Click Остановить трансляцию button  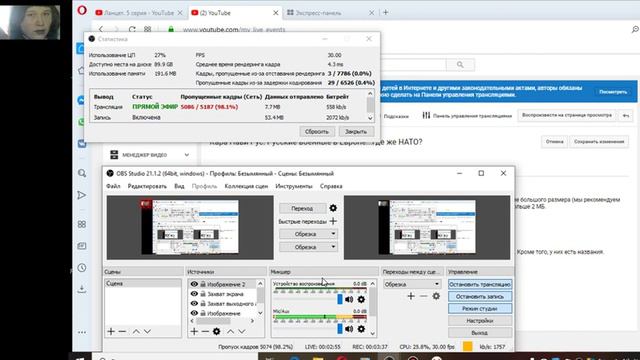click(x=480, y=284)
